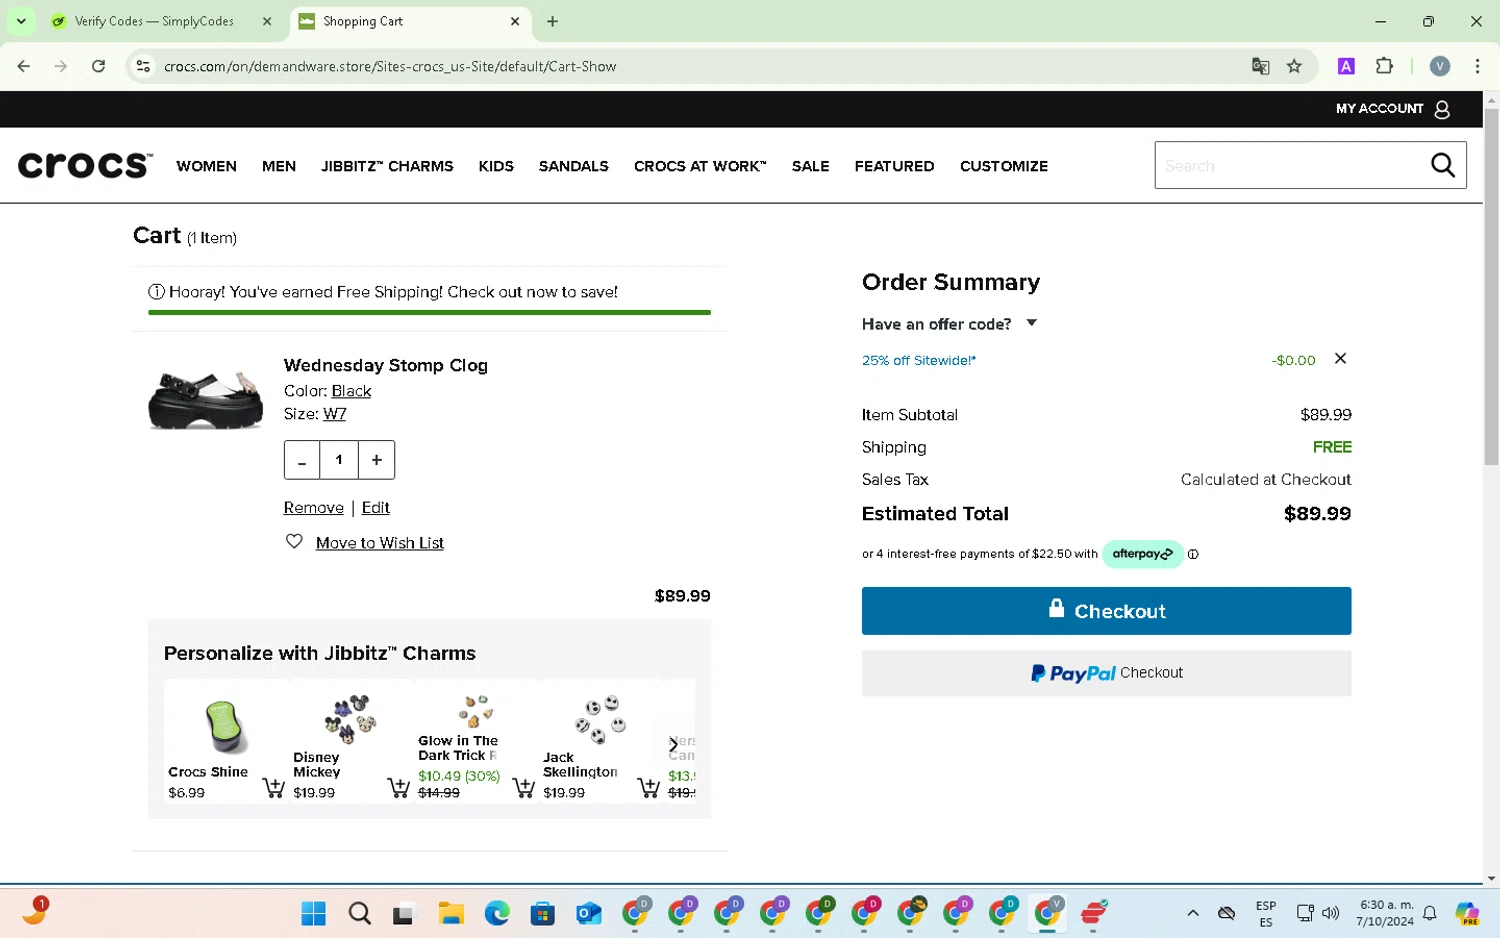Pay using PayPal Checkout
Image resolution: width=1500 pixels, height=938 pixels.
click(x=1106, y=673)
